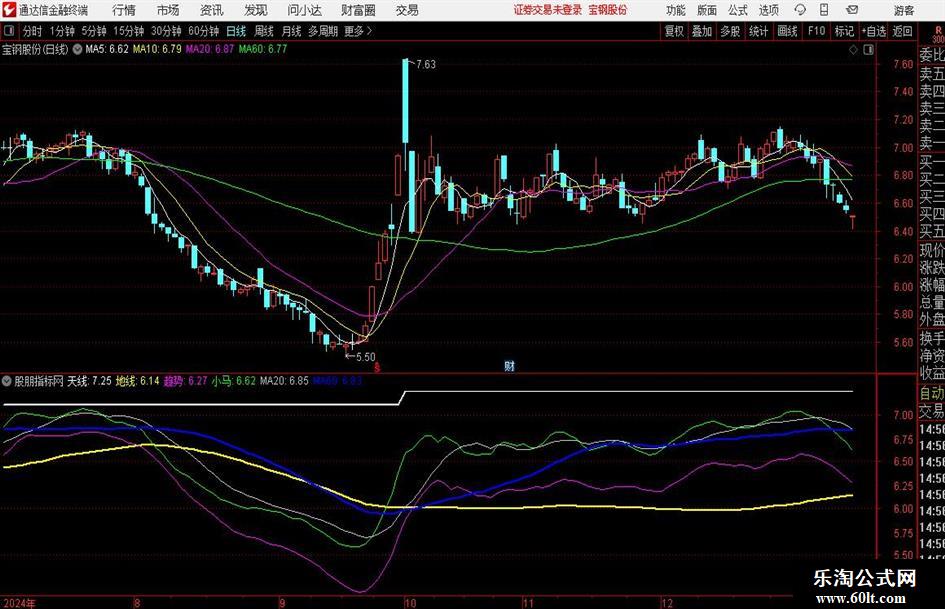
Task: Click the MA10: 6.79 label
Action: tap(157, 49)
